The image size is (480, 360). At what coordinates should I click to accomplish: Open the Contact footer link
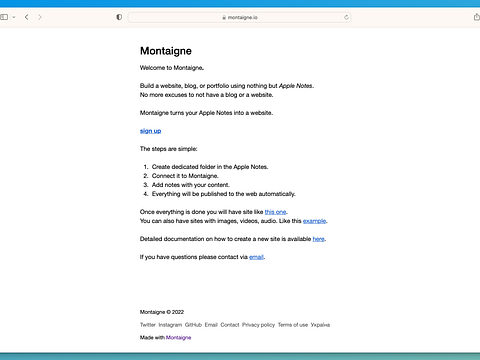230,325
